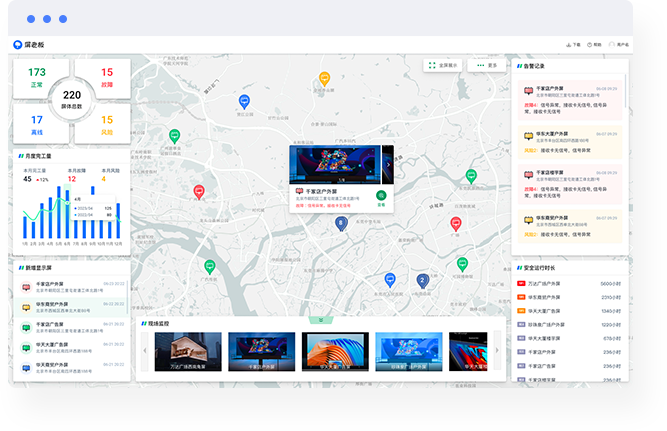Open the 万达广场 live monitoring thumbnail
Screen dimensions: 667x431
point(187,352)
